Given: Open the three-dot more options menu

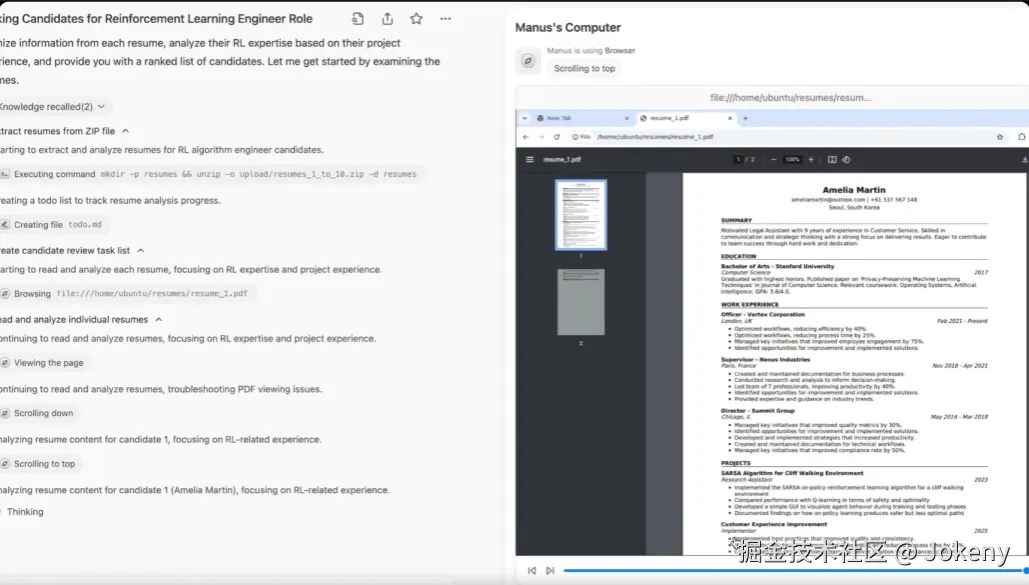Looking at the screenshot, I should [446, 19].
